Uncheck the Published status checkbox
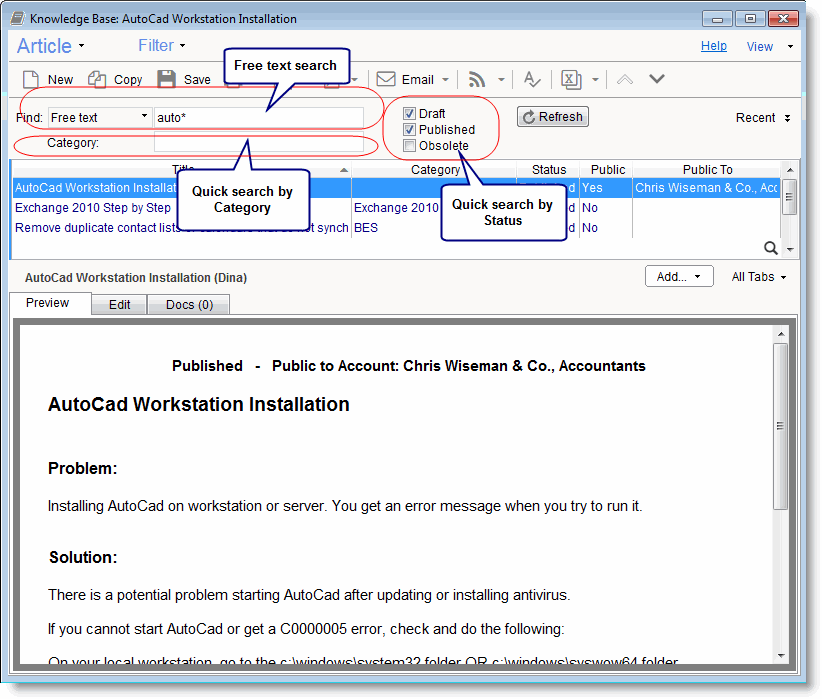The width and height of the screenshot is (822, 699). tap(409, 130)
